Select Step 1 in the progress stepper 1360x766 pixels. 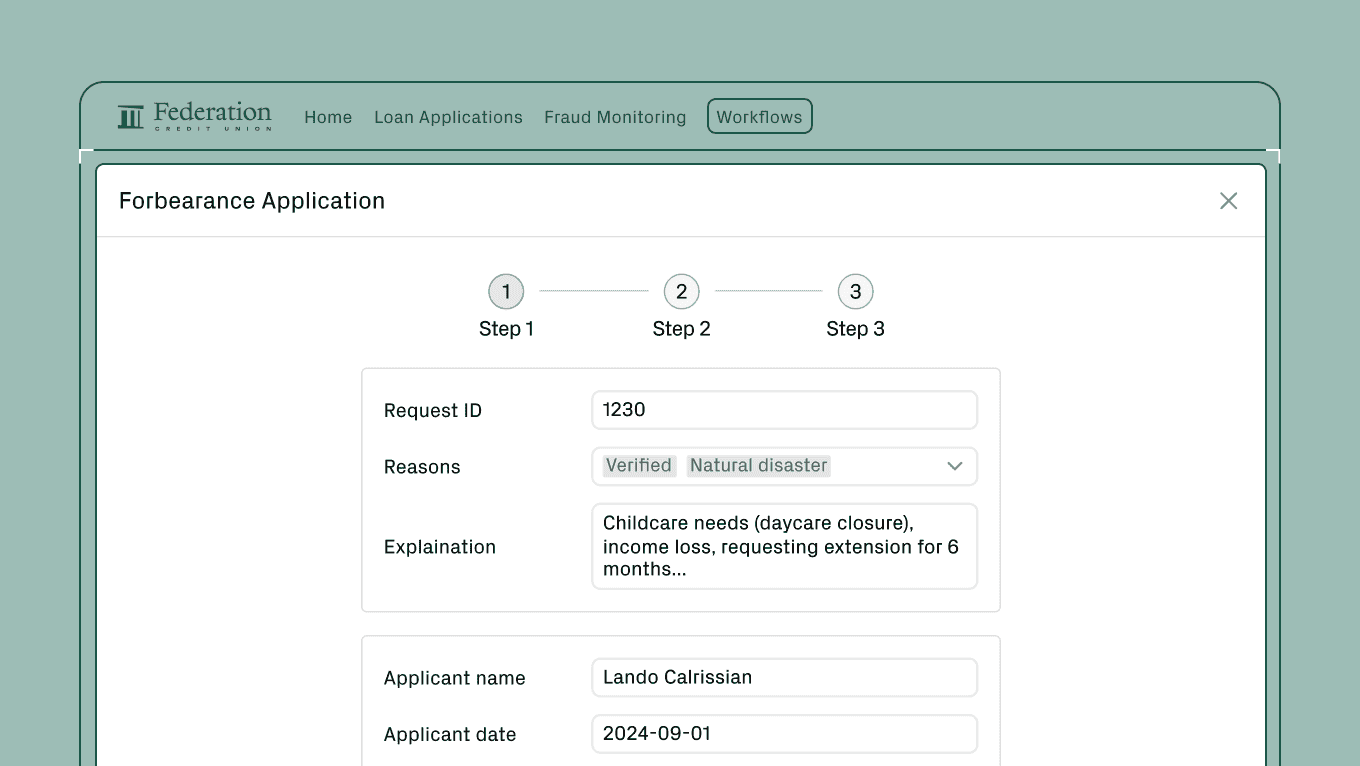[x=506, y=291]
